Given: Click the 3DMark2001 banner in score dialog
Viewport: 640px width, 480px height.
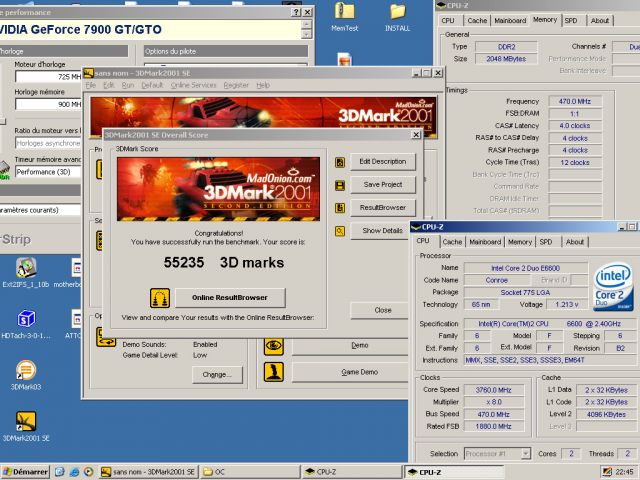Looking at the screenshot, I should 218,189.
